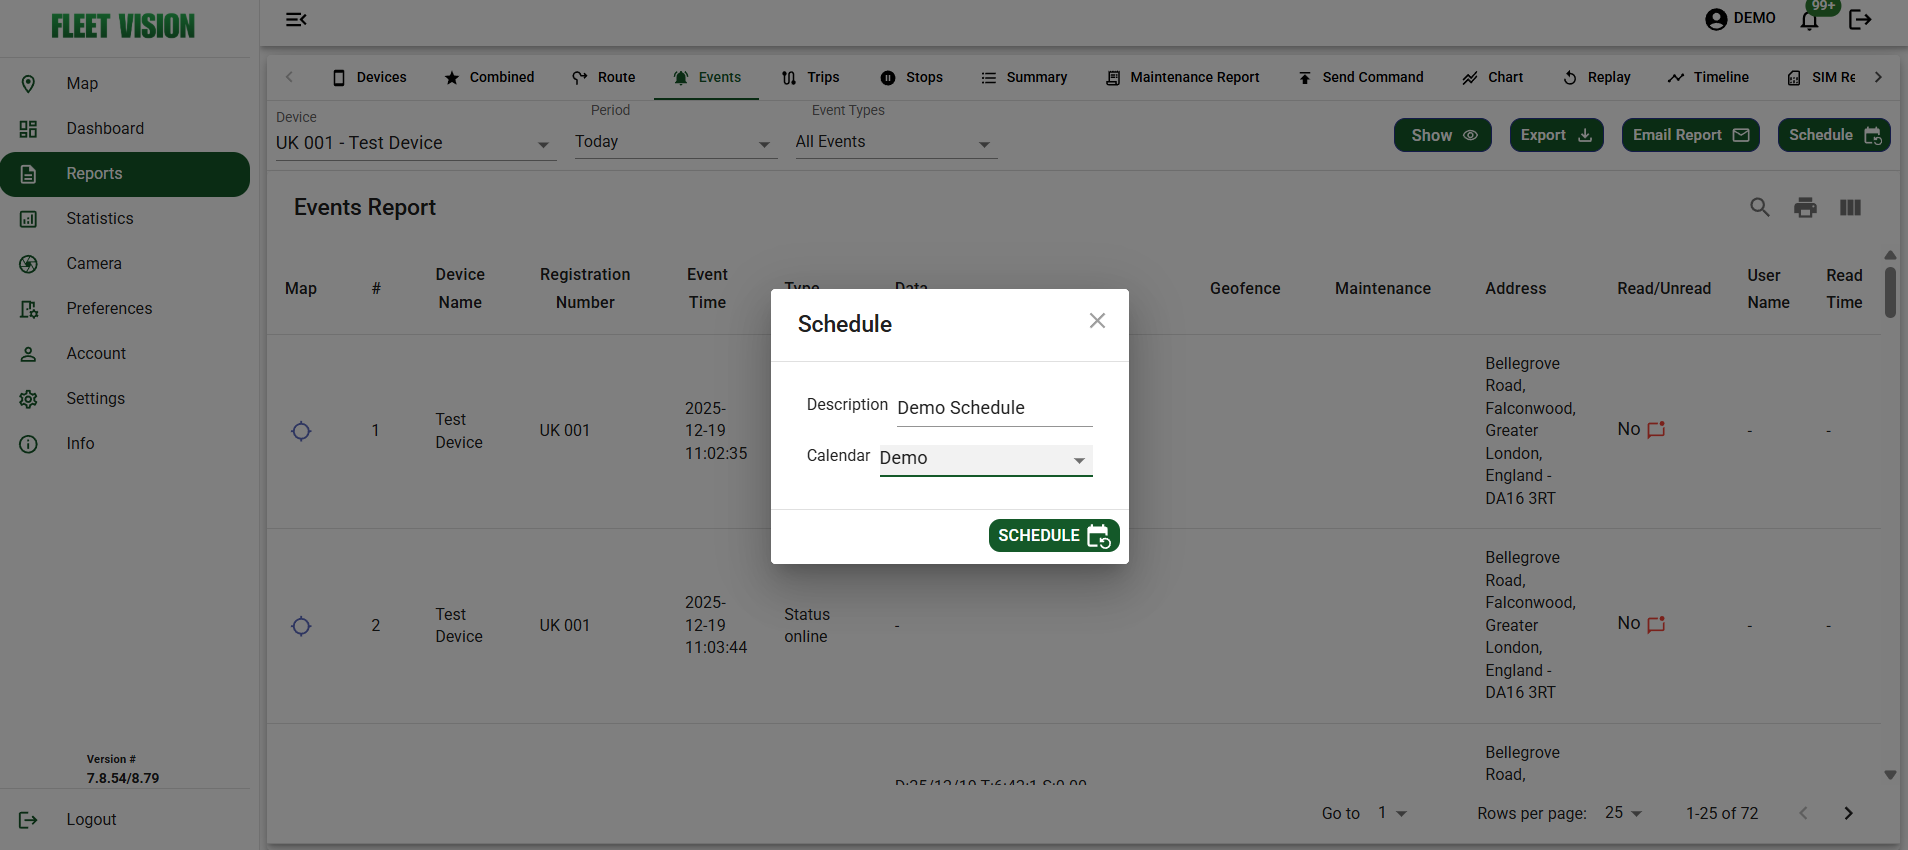The image size is (1908, 850).
Task: Switch to the Timeline tab
Action: click(1708, 77)
